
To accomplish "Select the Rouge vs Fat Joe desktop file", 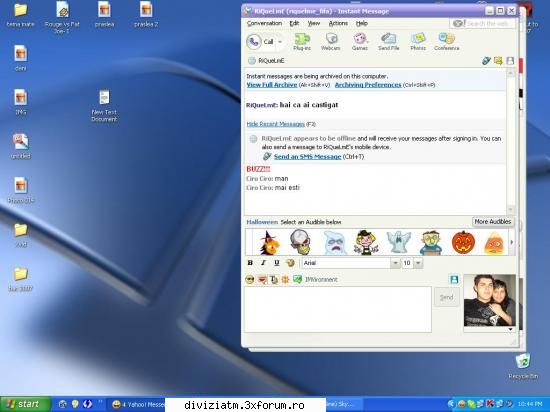I will click(x=62, y=17).
